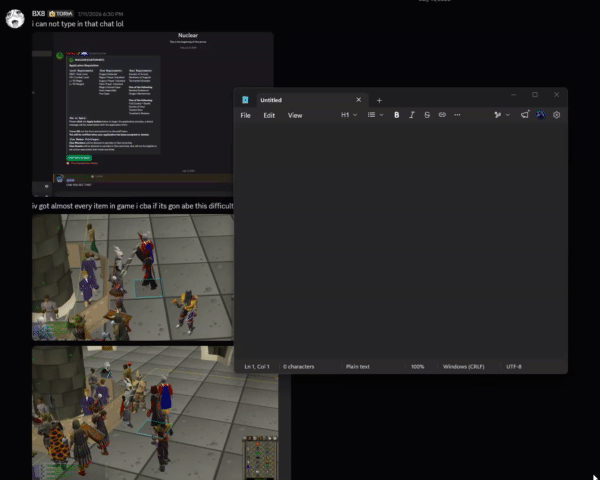Expand the list formatting dropdown

click(375, 115)
